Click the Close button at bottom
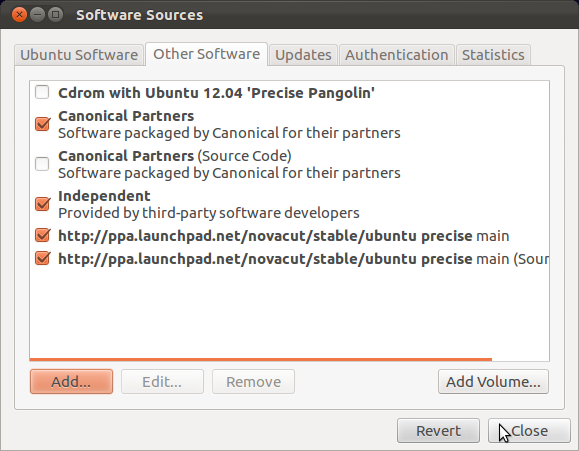Screen dimensions: 579x451 [529, 431]
